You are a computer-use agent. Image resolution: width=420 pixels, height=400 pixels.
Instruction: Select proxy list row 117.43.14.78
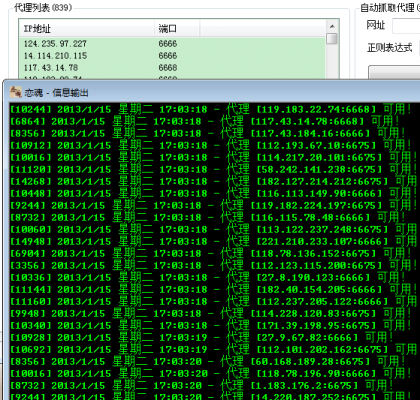[172, 68]
